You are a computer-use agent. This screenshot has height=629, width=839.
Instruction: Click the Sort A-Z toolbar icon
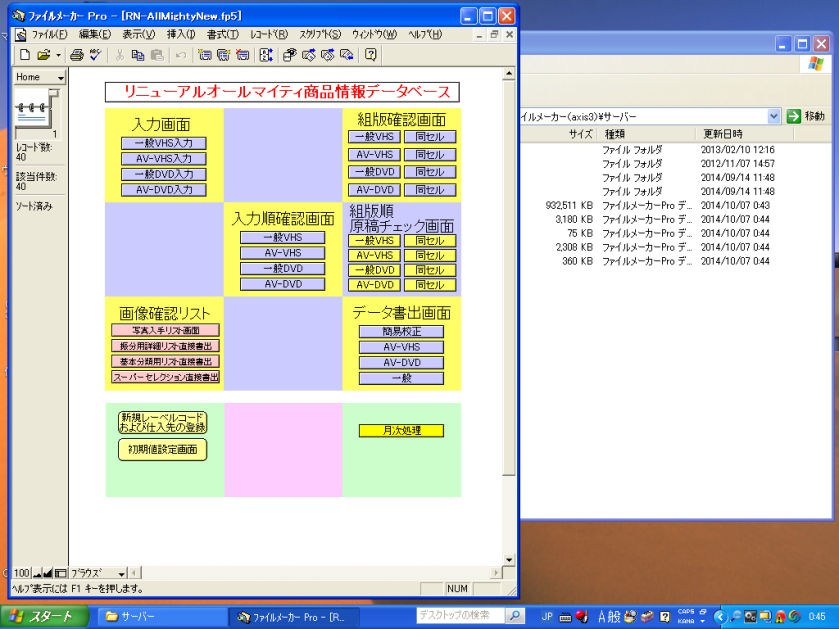pyautogui.click(x=266, y=55)
